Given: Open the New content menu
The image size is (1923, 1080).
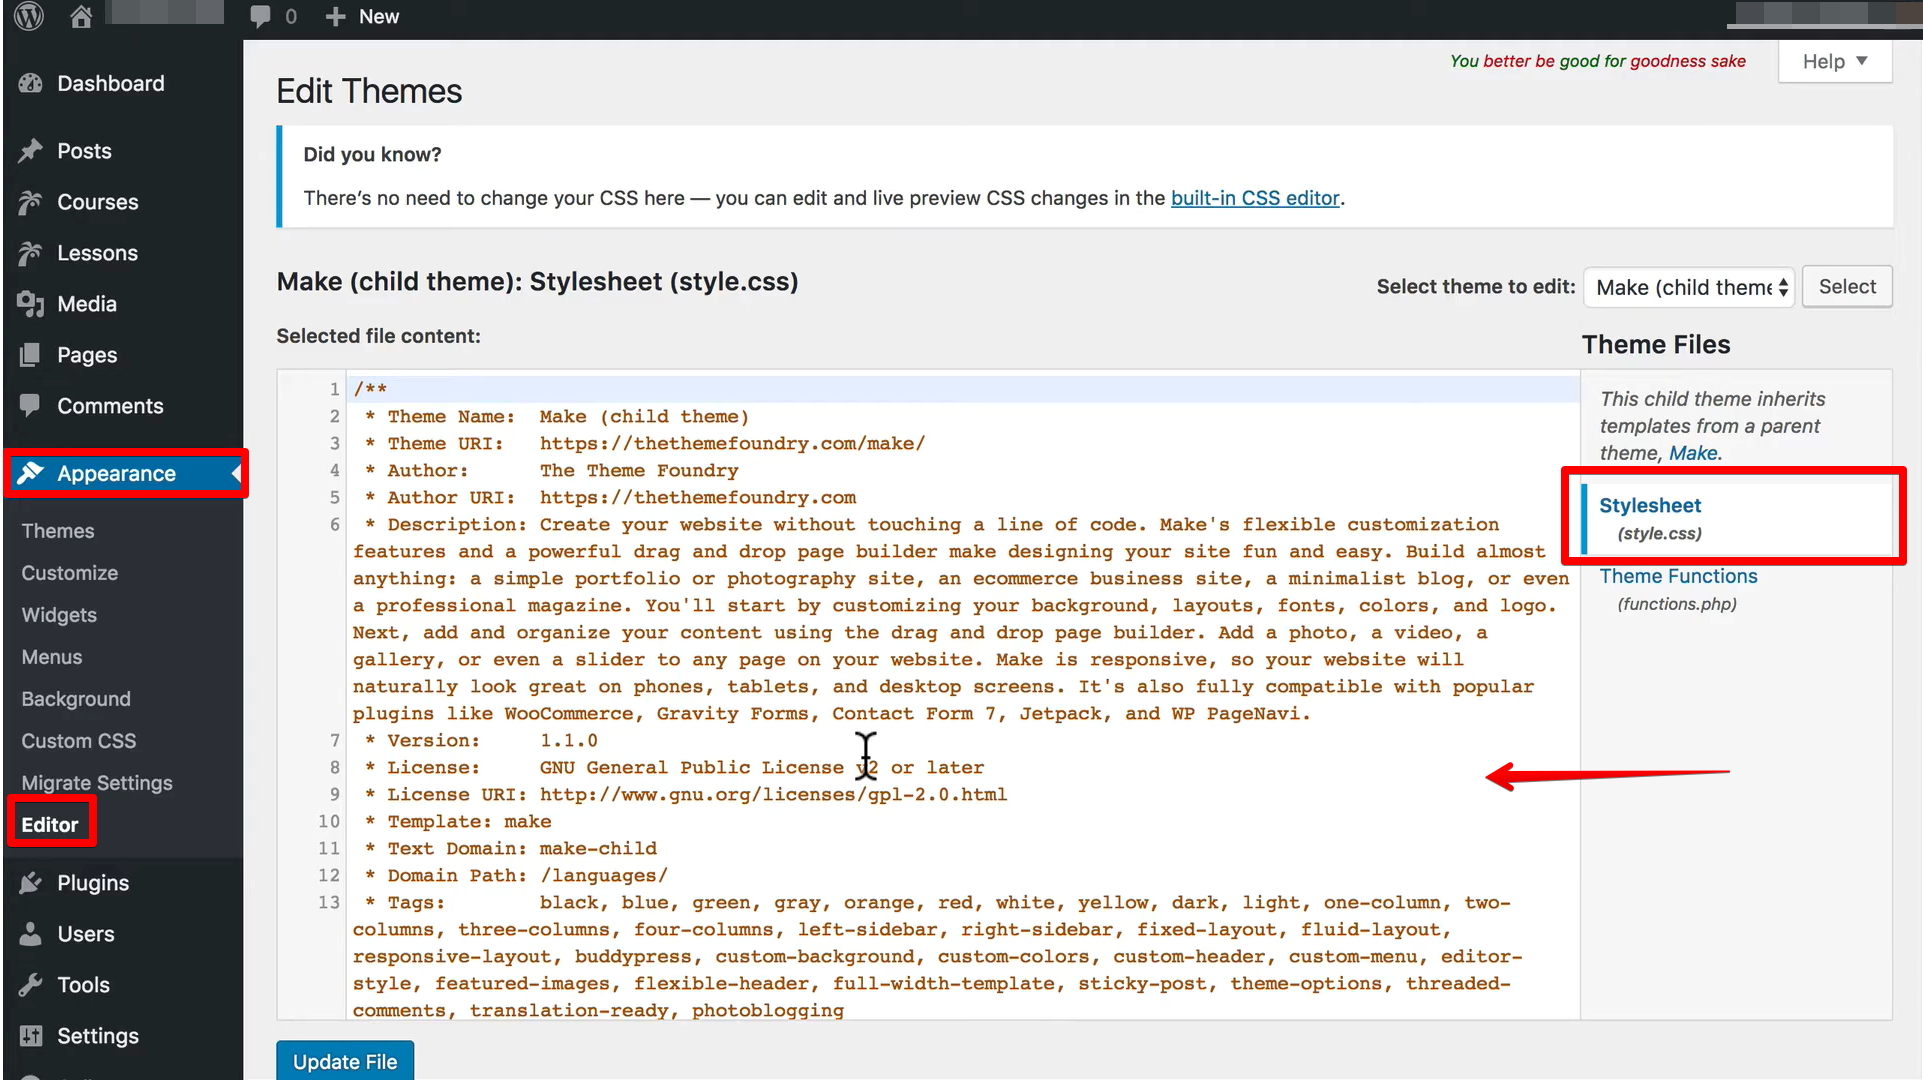Looking at the screenshot, I should click(363, 16).
